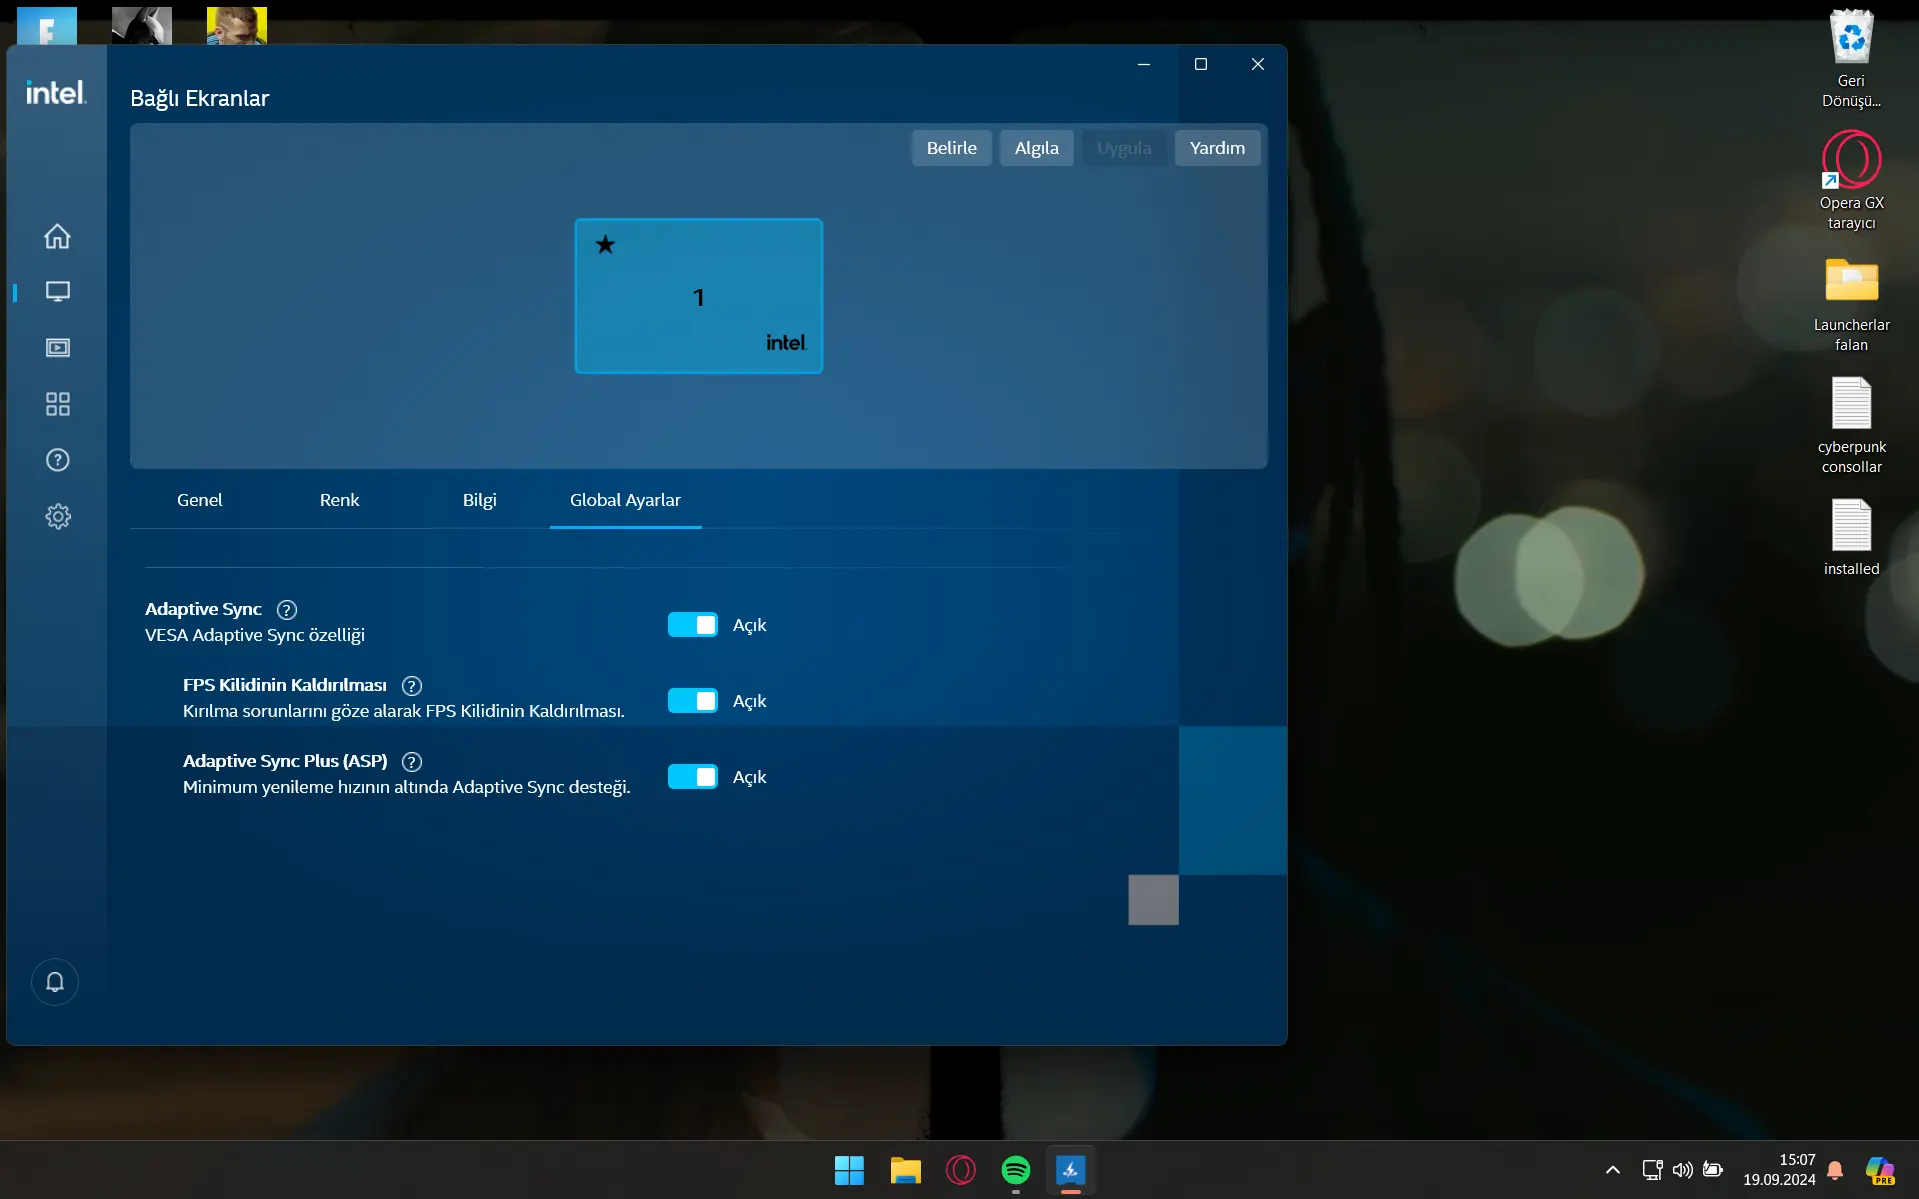Maximize the Intel Graphics window
This screenshot has height=1199, width=1919.
[x=1201, y=64]
